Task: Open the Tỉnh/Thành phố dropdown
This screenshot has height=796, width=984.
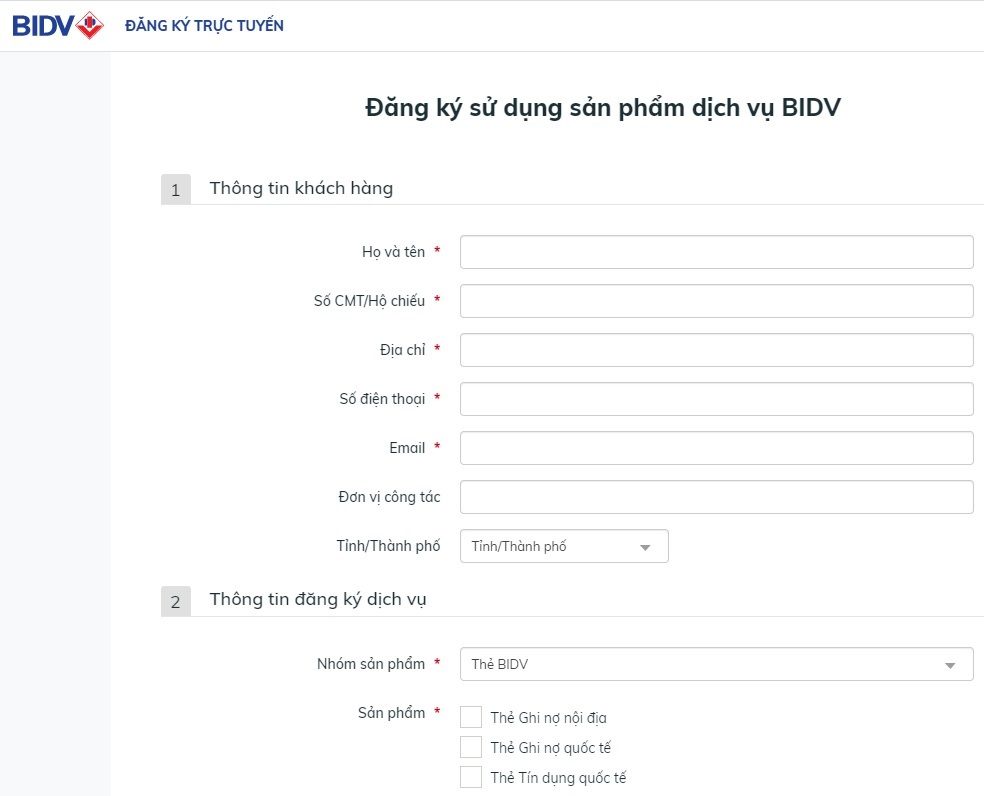Action: 564,546
